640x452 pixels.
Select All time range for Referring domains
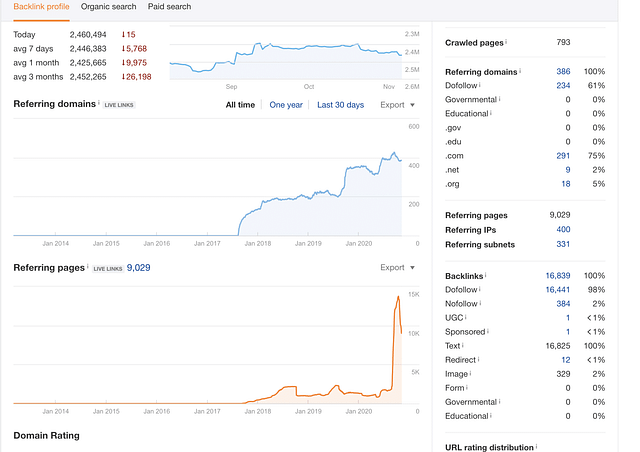pos(240,105)
